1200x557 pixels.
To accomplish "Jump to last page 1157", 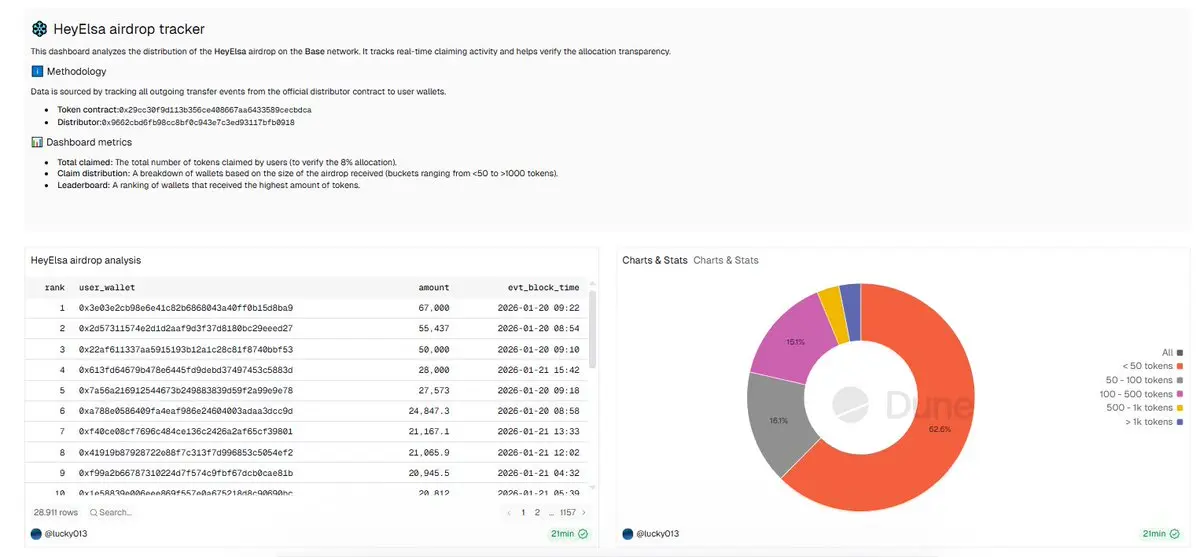I will point(568,512).
